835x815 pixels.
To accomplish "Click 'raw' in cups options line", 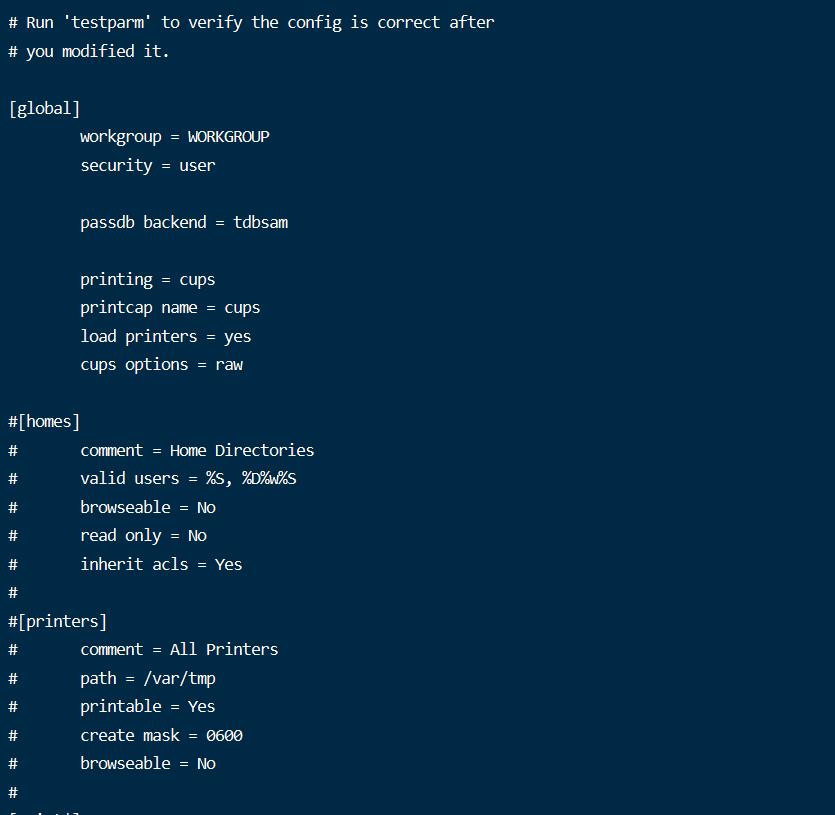I will [229, 365].
